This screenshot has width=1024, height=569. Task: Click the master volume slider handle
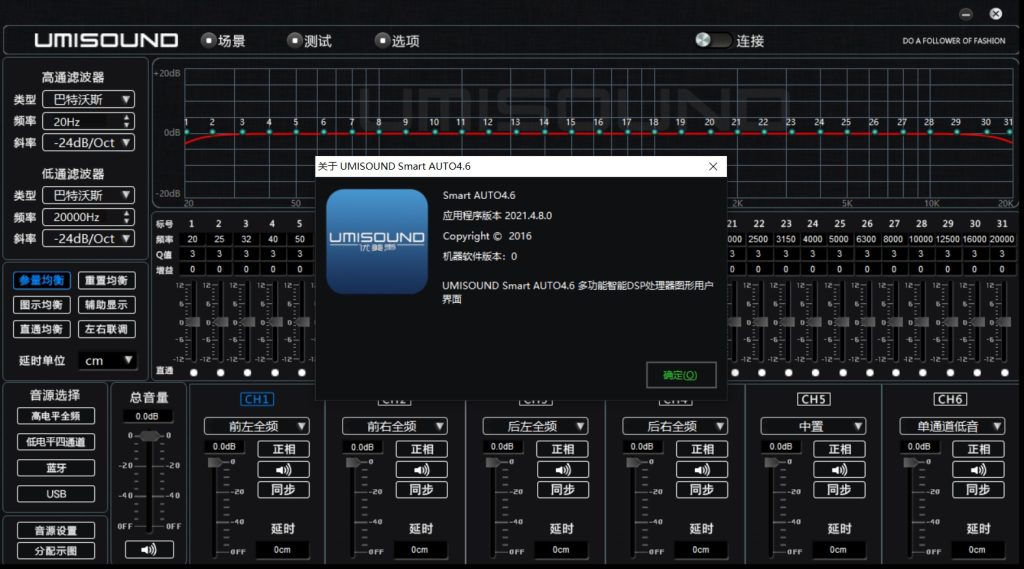(x=150, y=436)
